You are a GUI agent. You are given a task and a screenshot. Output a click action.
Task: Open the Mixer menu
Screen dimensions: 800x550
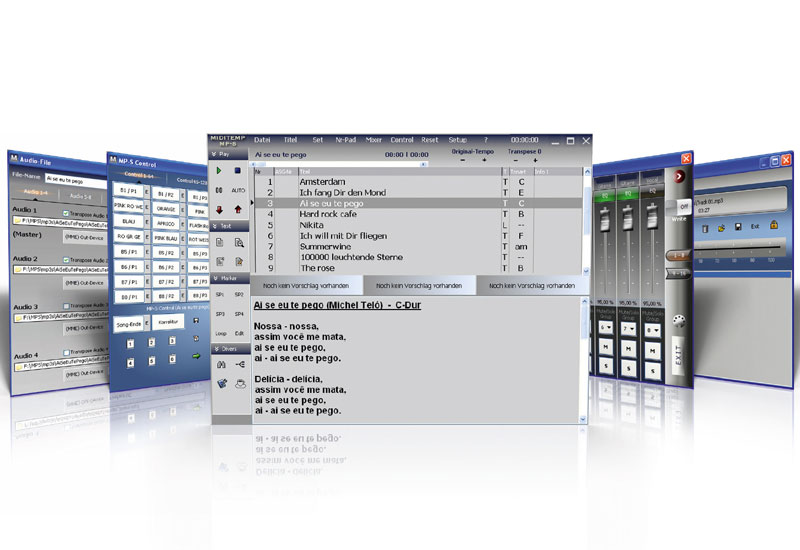coord(373,140)
